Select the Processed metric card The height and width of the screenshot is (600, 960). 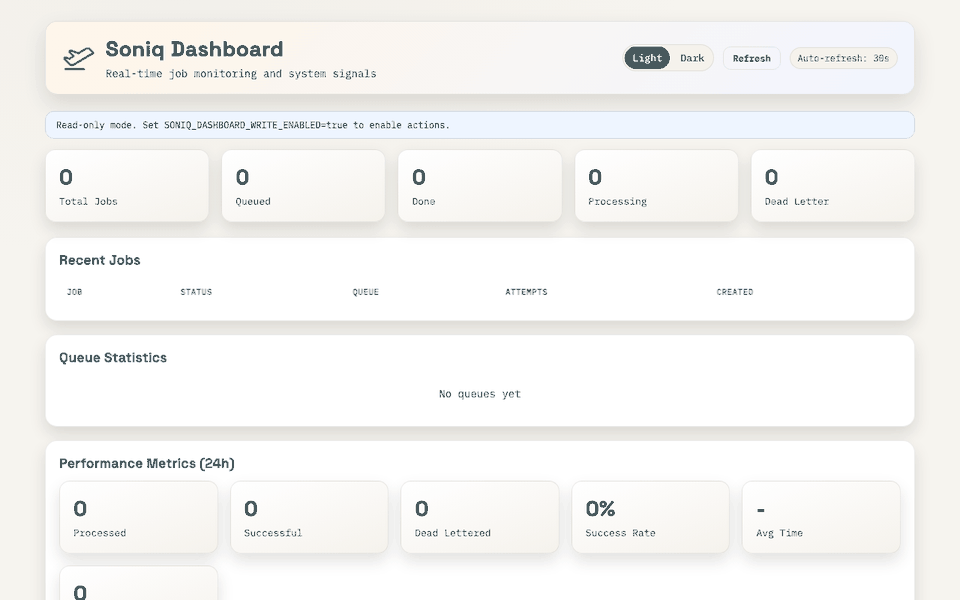pyautogui.click(x=139, y=517)
